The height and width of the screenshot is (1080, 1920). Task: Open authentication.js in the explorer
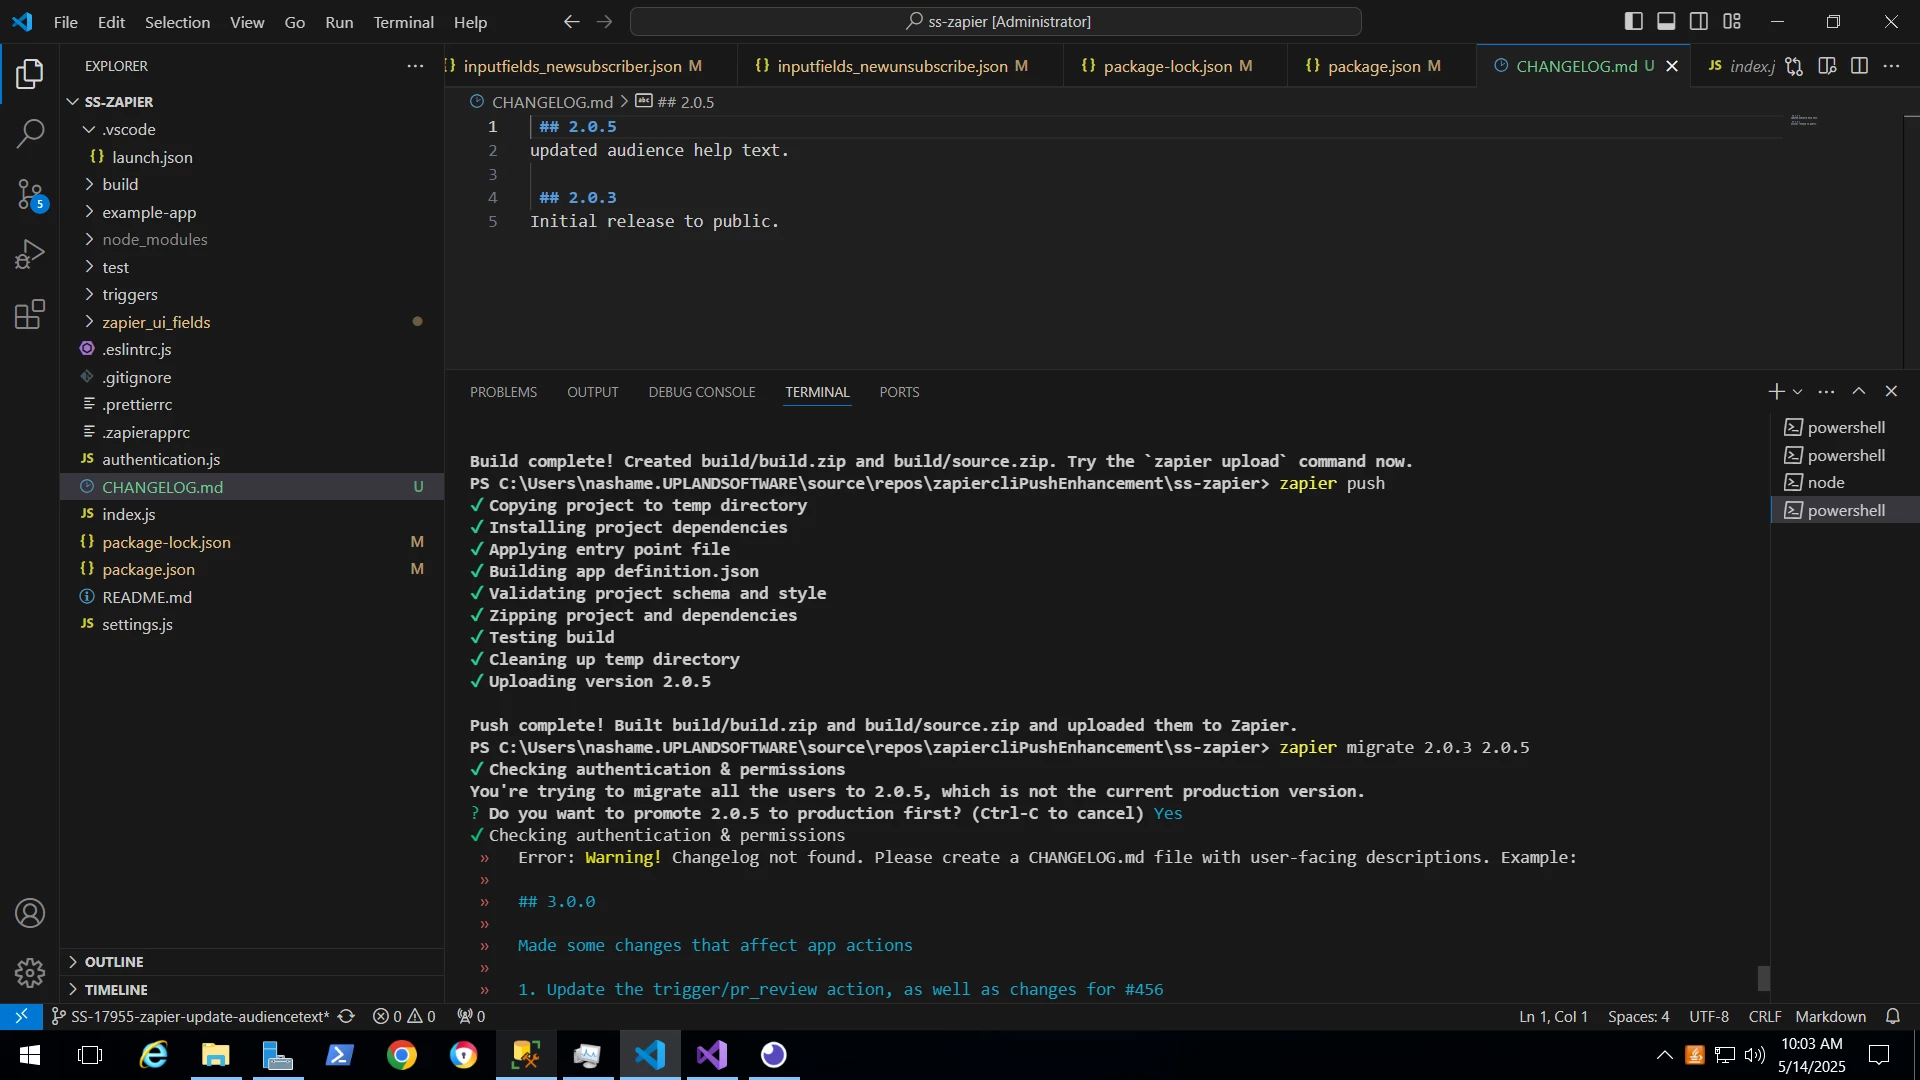click(x=252, y=460)
